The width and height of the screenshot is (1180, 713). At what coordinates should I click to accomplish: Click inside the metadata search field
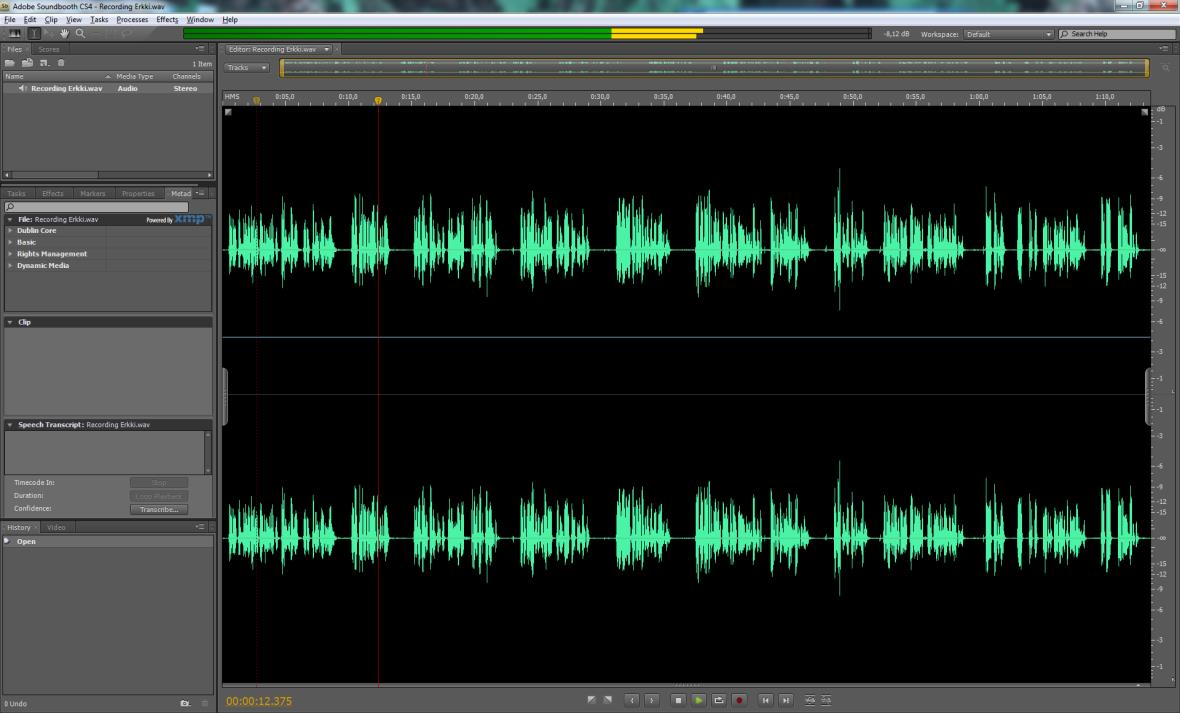click(96, 206)
